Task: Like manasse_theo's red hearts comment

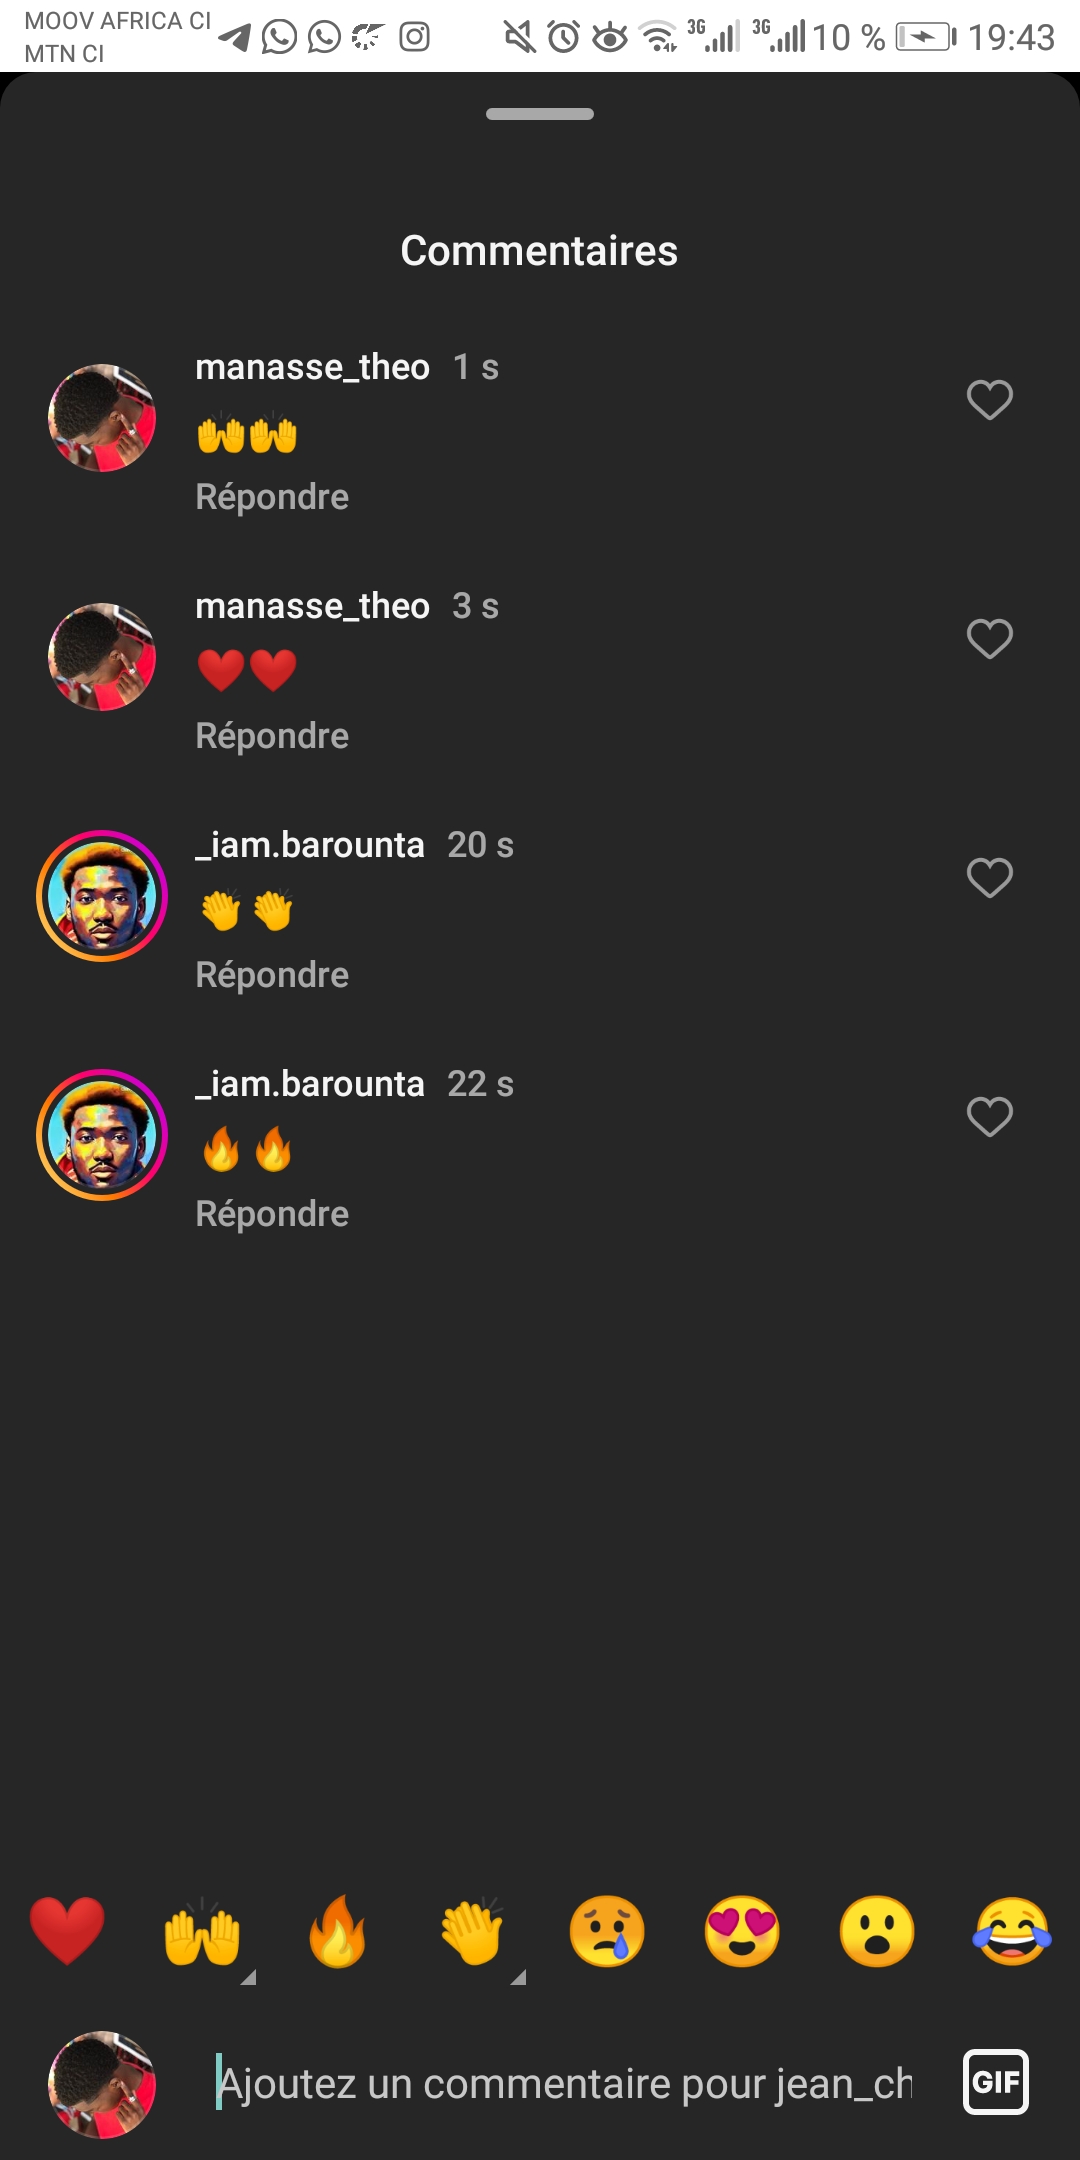Action: click(x=990, y=639)
